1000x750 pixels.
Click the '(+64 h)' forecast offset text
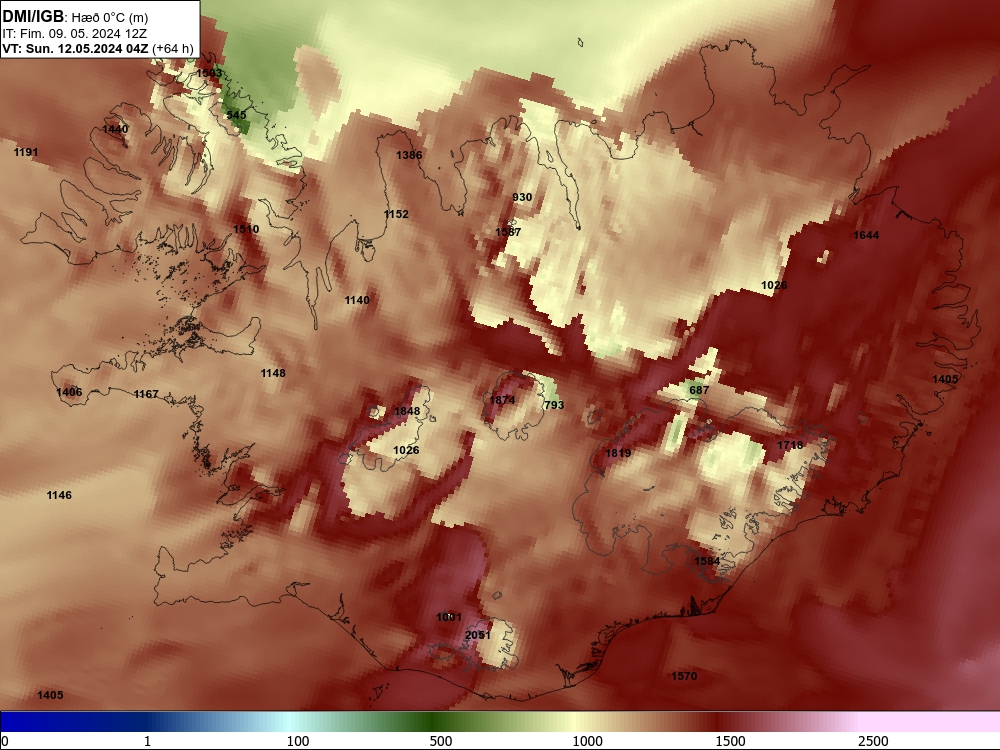click(173, 48)
